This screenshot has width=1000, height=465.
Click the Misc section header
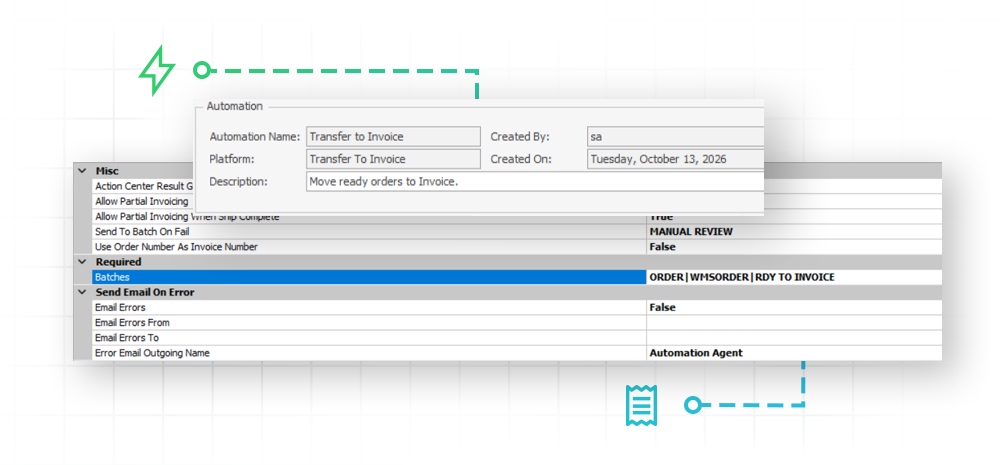[x=107, y=171]
